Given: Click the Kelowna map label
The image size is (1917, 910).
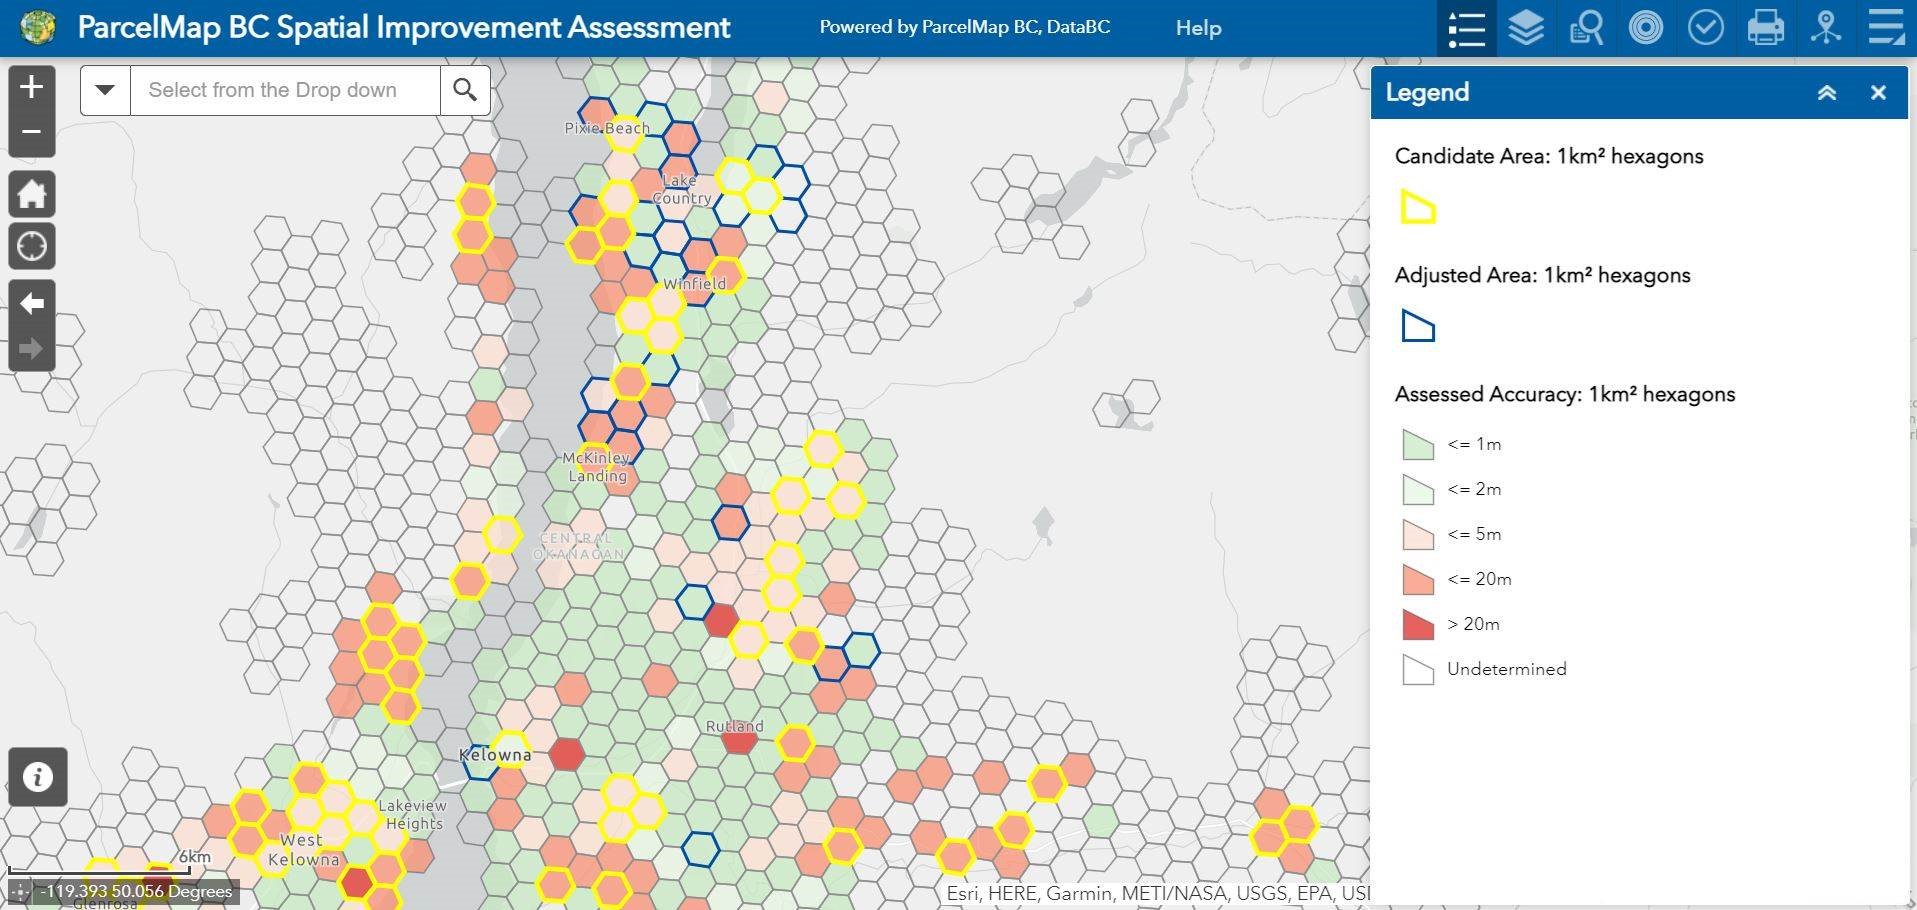Looking at the screenshot, I should [495, 755].
